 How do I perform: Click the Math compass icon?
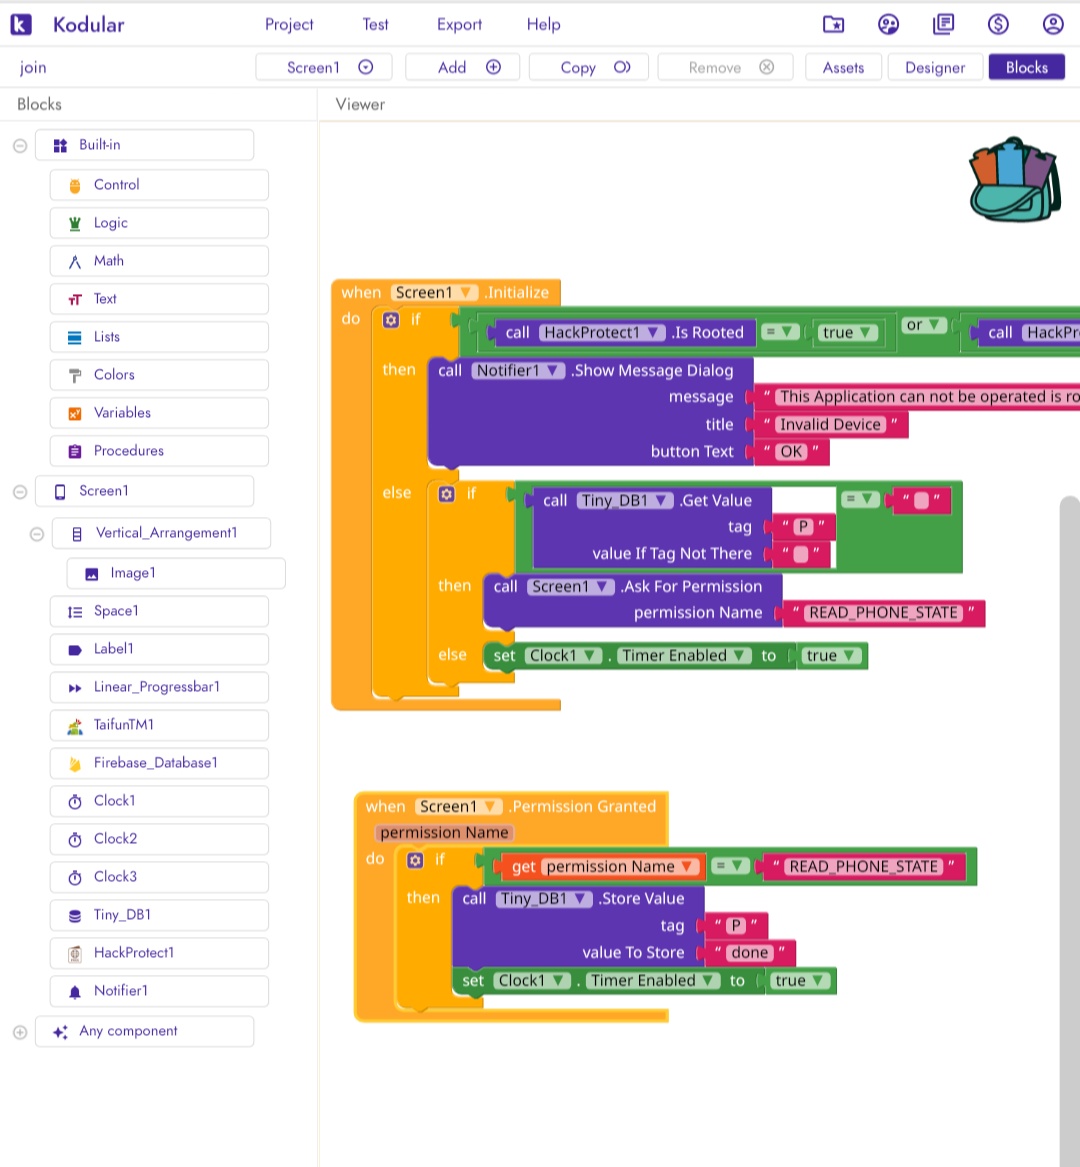point(75,261)
